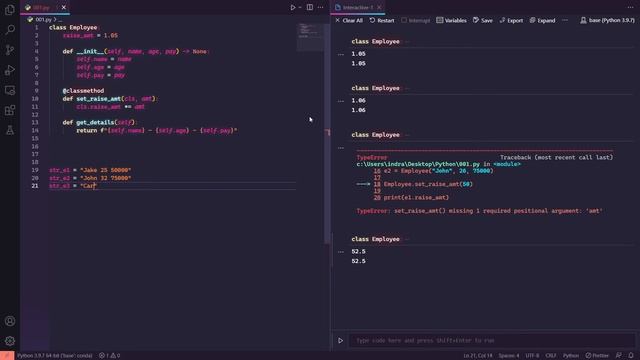Open feedback icon in status bar

coord(619,356)
